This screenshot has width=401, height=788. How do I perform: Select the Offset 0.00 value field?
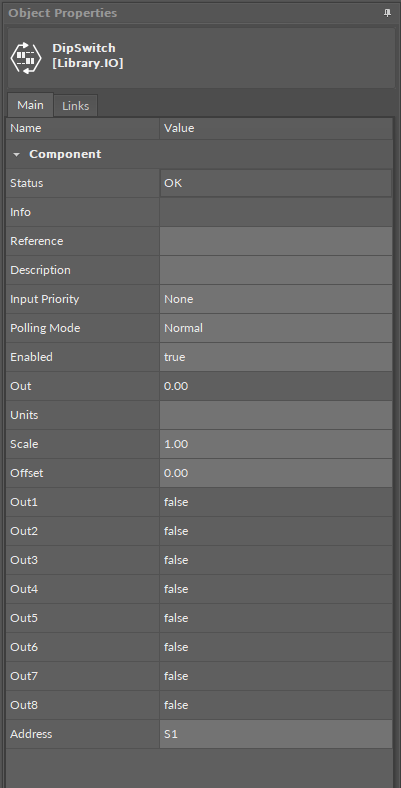275,473
